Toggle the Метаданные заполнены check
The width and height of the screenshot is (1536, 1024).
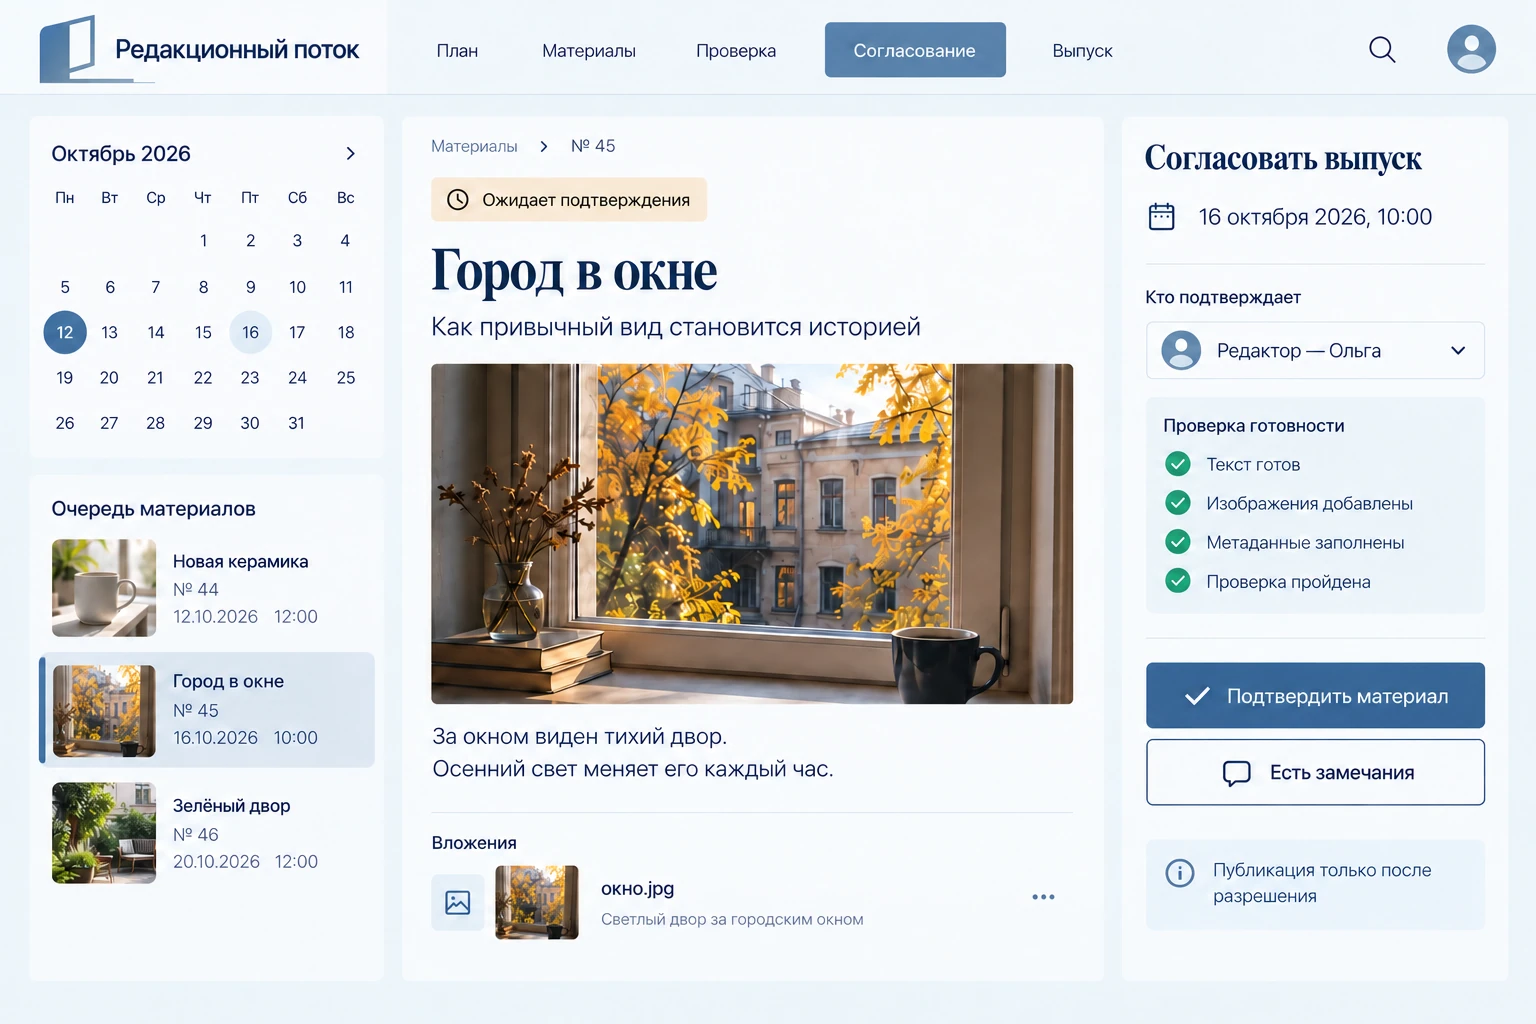[1177, 542]
